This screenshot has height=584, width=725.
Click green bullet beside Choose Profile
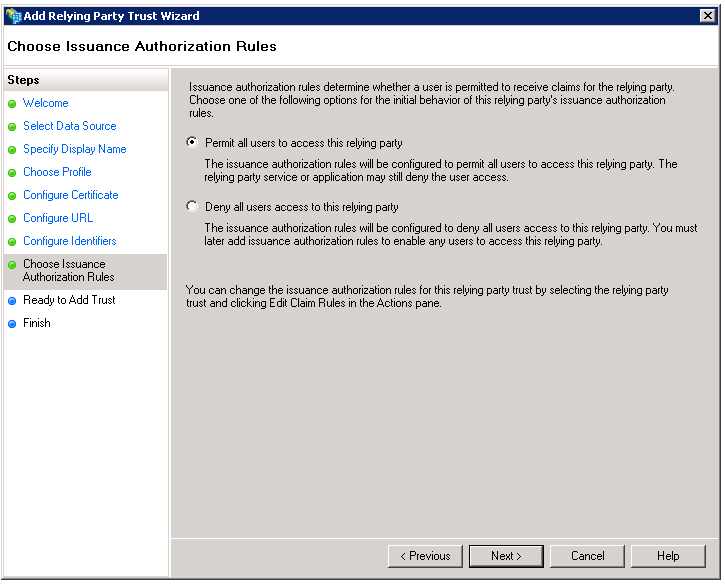pyautogui.click(x=12, y=173)
